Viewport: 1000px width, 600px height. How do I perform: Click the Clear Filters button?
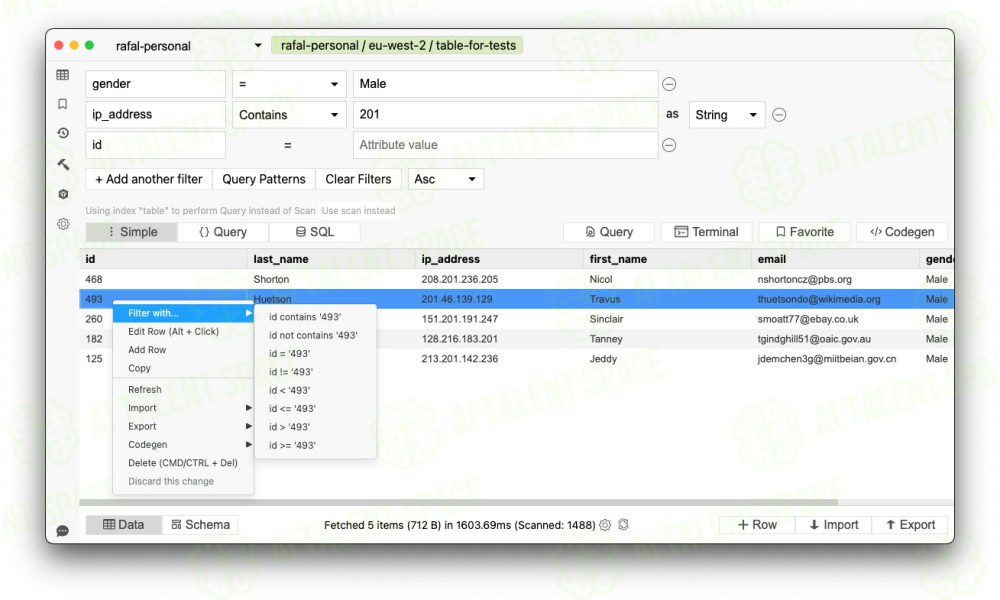click(358, 179)
